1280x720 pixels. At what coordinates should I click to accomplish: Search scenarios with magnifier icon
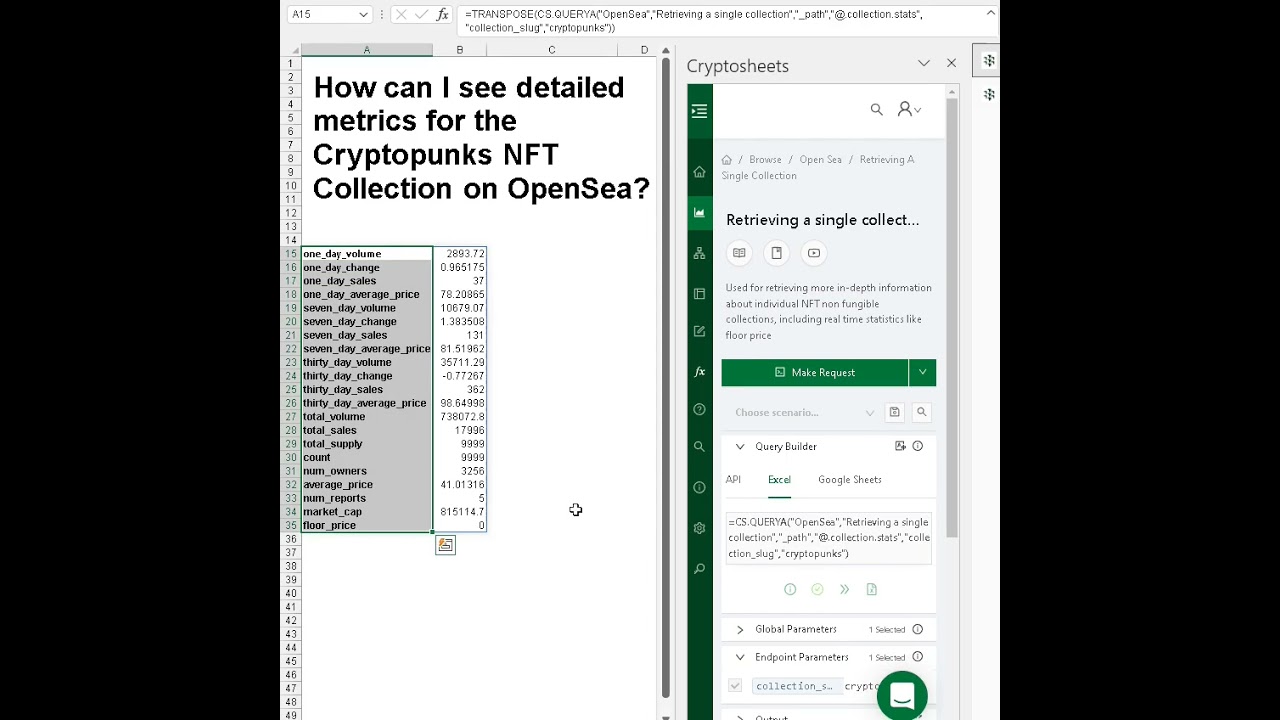(921, 412)
